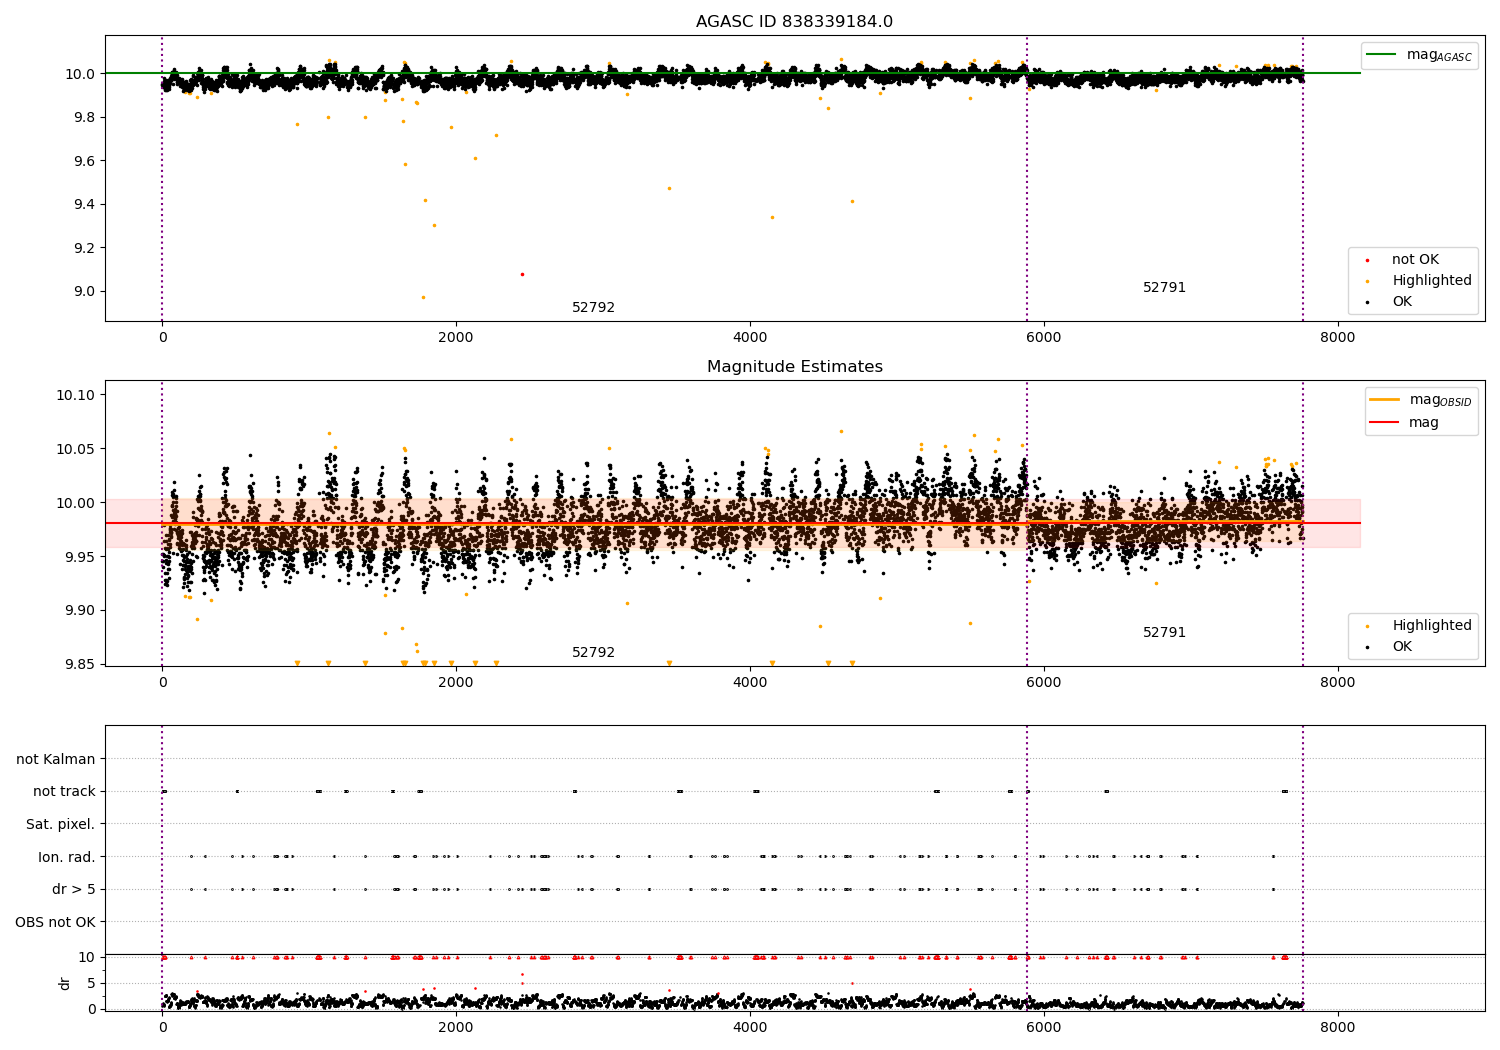Screen dimensions: 1500x1050
Task: Click the orange line sample beside mag OBSID
Action: pos(1384,400)
